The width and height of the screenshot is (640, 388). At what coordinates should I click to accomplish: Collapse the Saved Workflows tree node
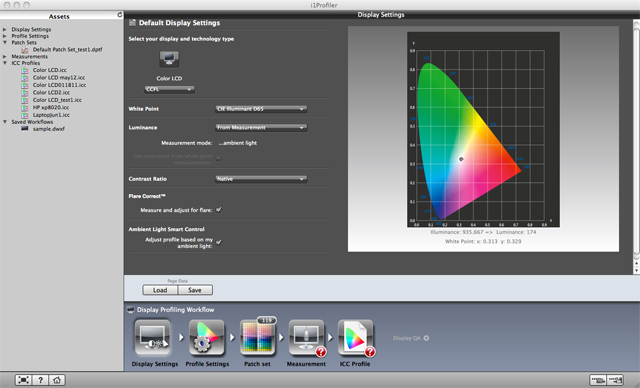point(5,122)
